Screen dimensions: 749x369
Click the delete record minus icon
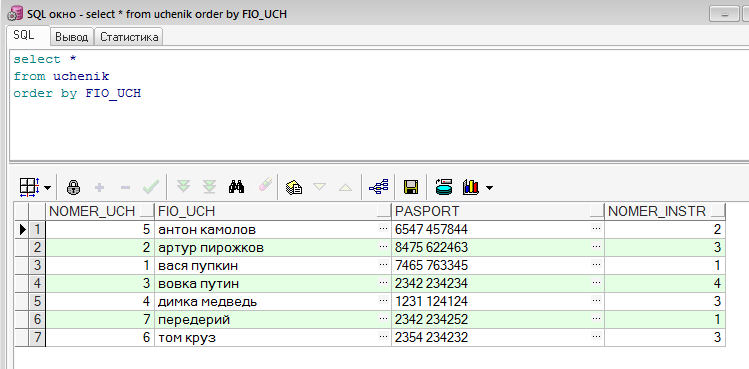point(125,187)
